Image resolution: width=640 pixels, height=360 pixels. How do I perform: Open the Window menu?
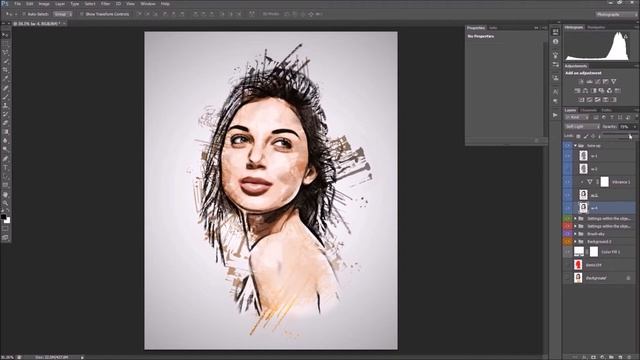(148, 4)
